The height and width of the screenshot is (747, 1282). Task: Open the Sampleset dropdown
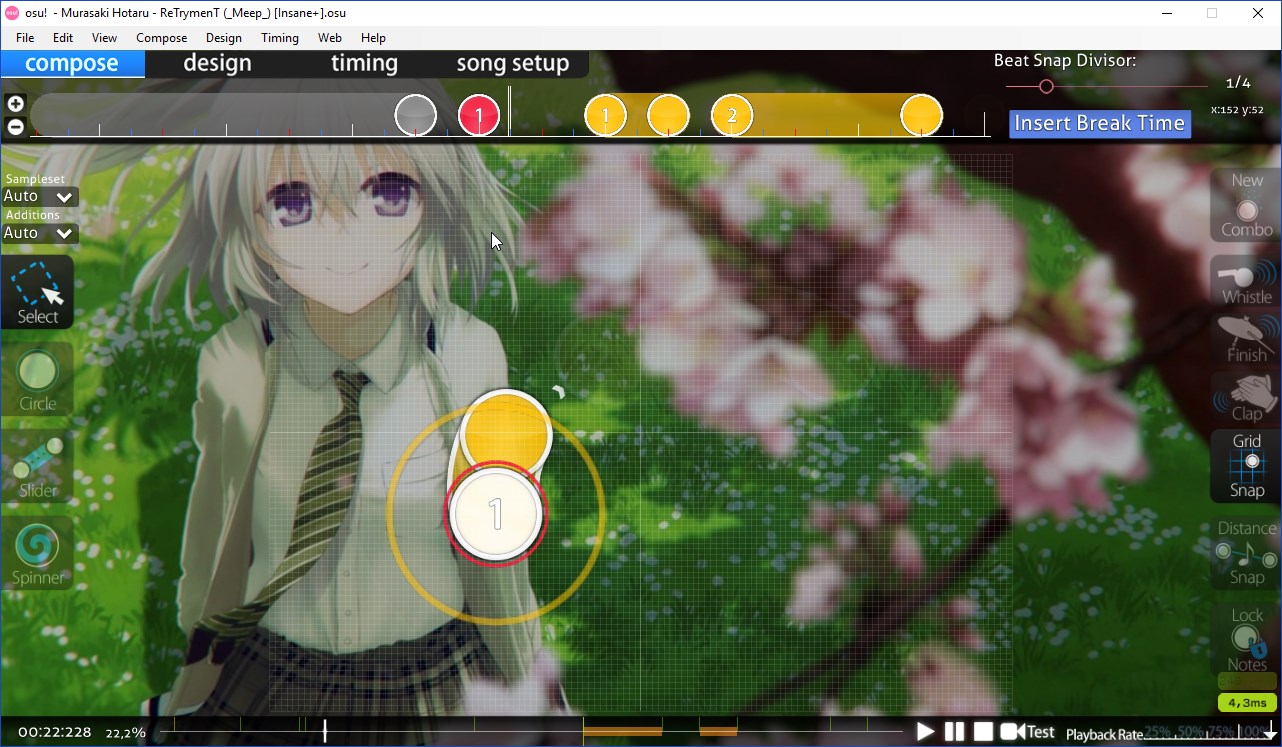coord(39,197)
